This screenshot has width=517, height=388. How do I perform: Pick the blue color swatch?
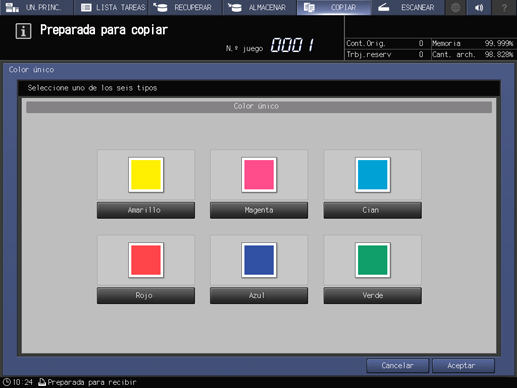pos(259,260)
